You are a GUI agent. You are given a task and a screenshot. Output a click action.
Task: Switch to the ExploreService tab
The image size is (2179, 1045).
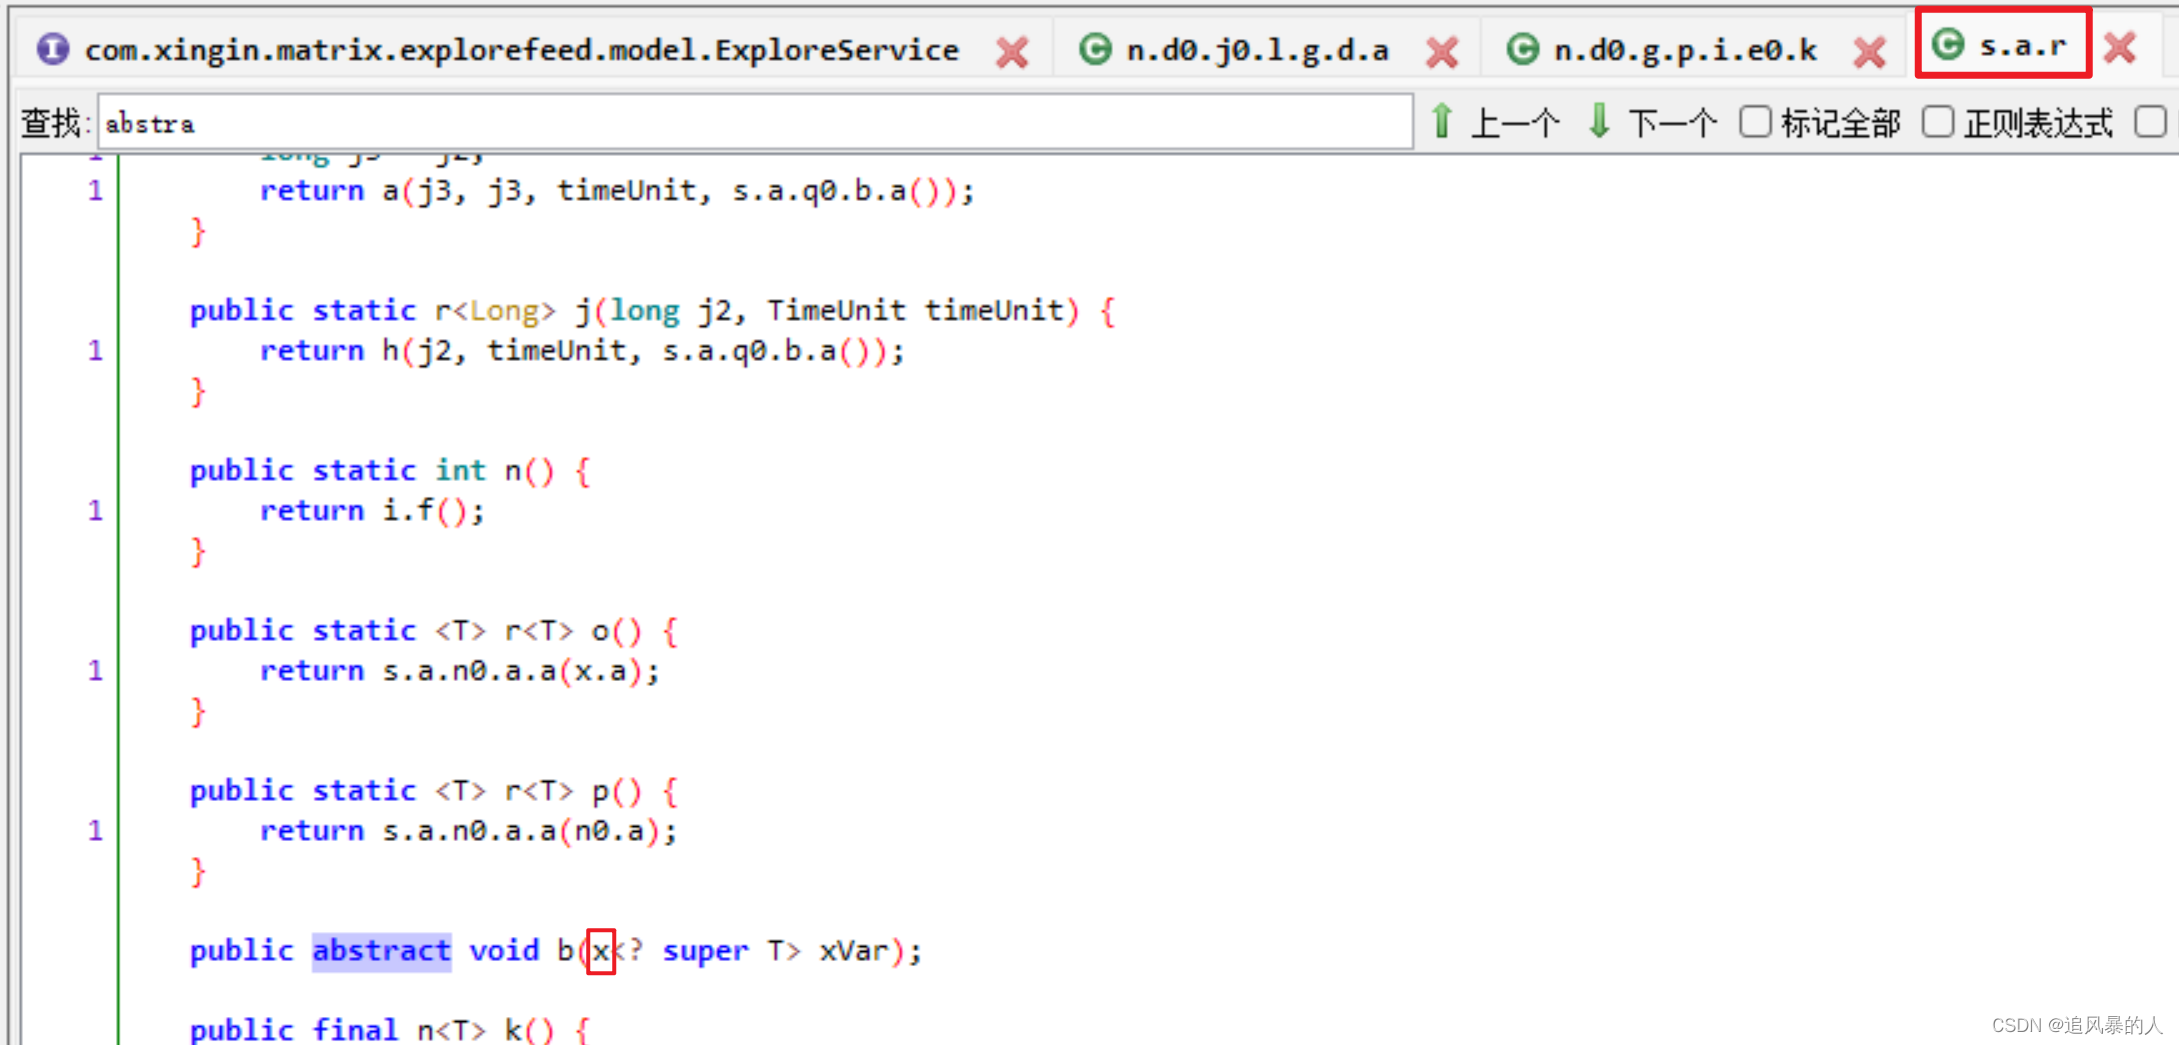point(521,49)
